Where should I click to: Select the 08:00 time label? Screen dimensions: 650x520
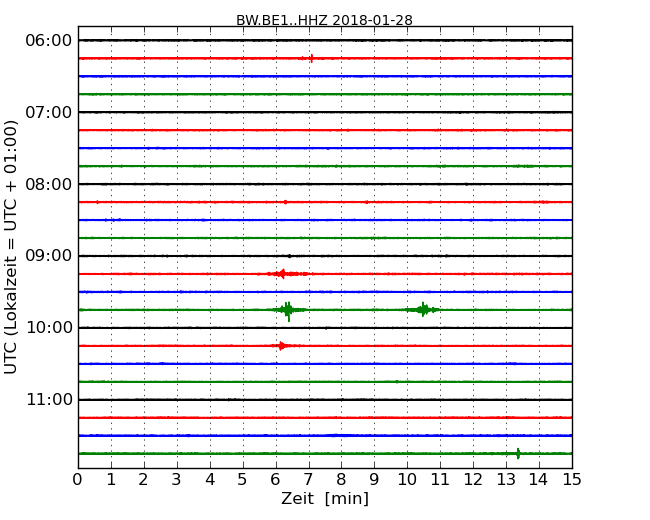(49, 184)
